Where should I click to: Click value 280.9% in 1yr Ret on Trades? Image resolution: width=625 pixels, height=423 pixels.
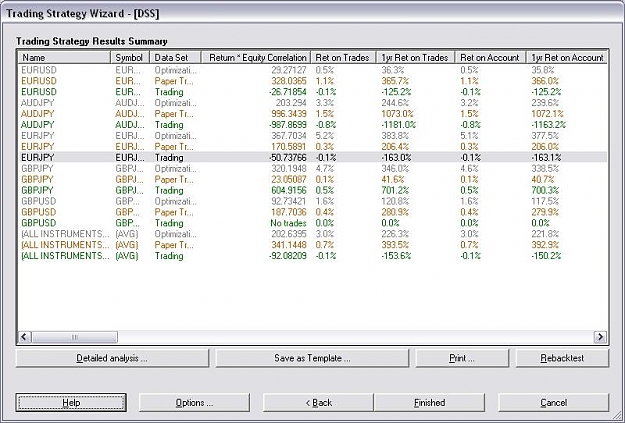pos(395,212)
